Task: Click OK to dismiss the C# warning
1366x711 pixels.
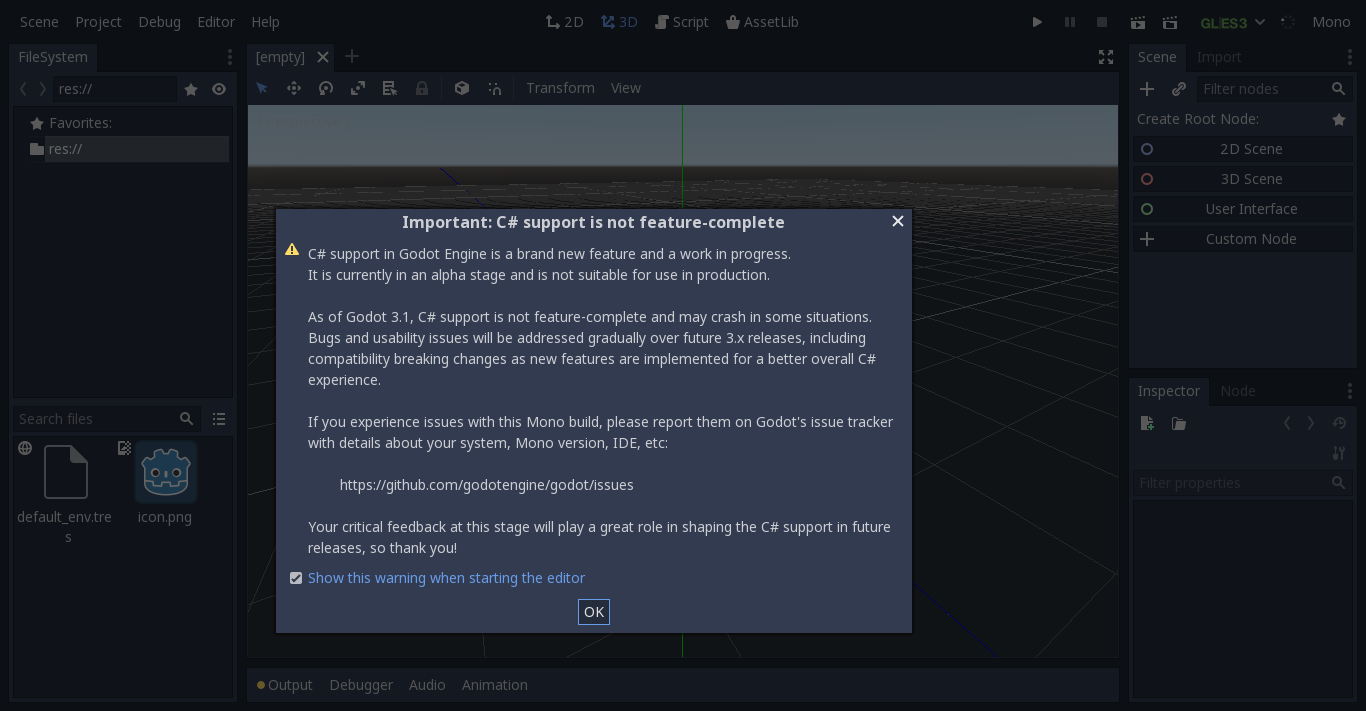Action: [594, 612]
